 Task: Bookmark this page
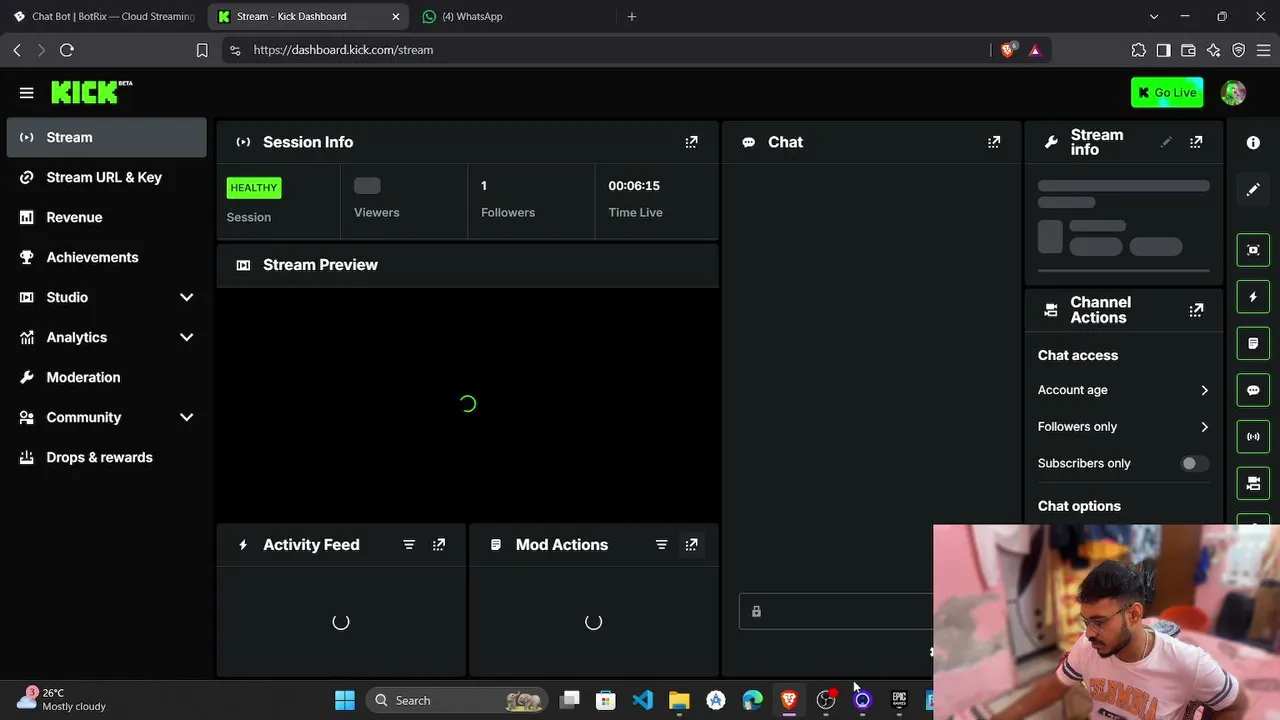point(202,50)
